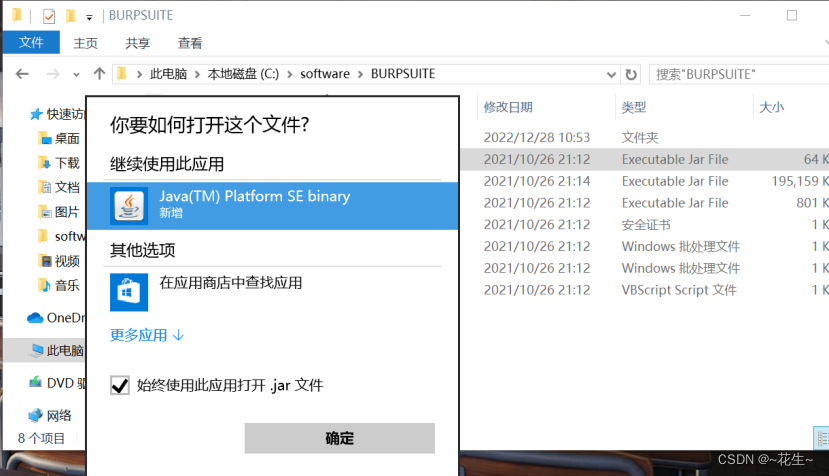The height and width of the screenshot is (476, 829).
Task: Select the 801 KB Executable Jar File
Action: (645, 203)
